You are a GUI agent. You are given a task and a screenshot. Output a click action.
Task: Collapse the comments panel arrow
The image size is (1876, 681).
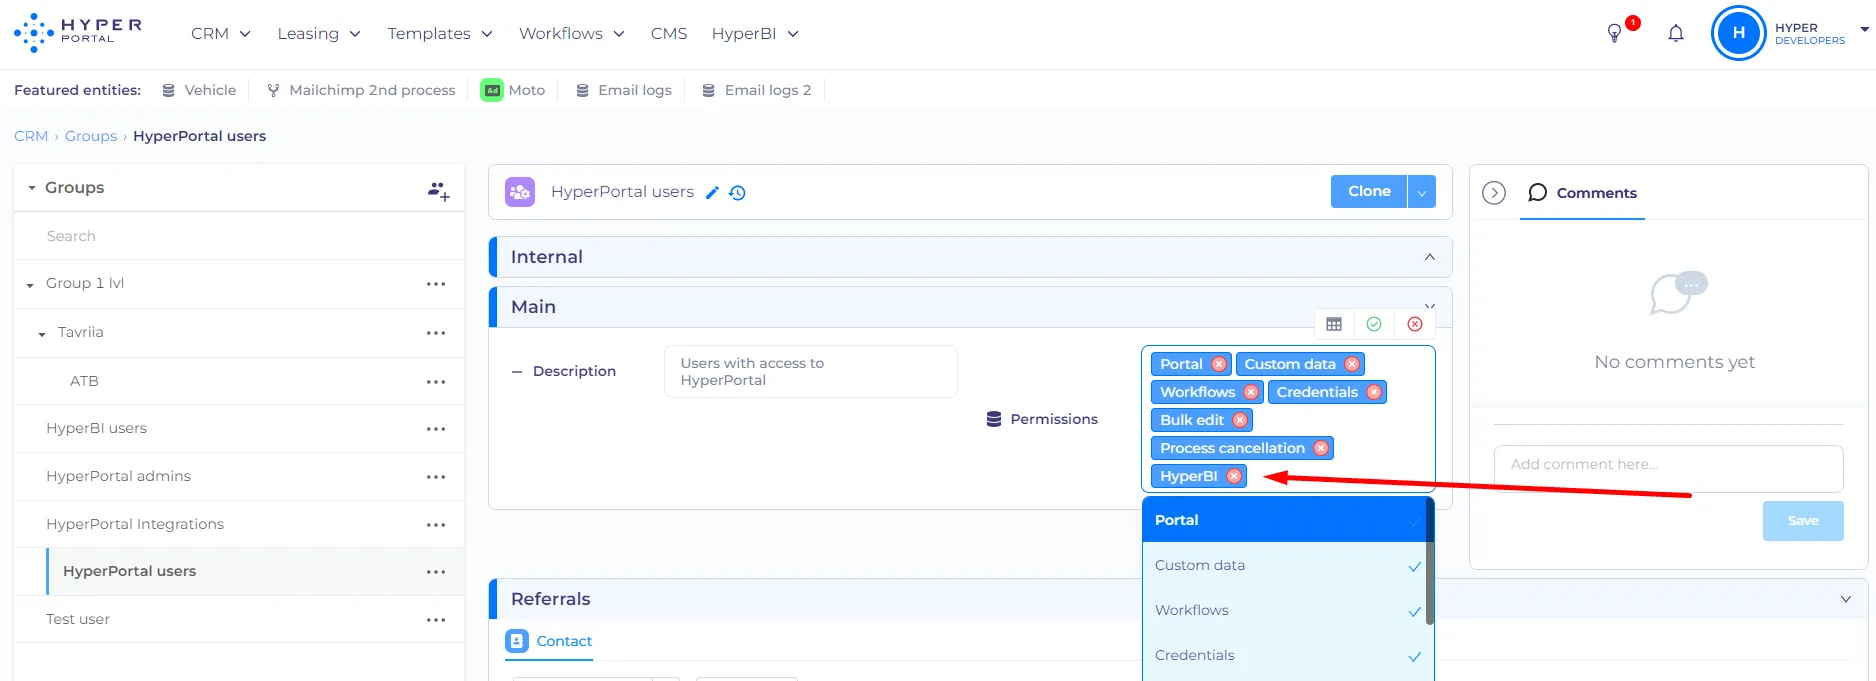point(1494,193)
